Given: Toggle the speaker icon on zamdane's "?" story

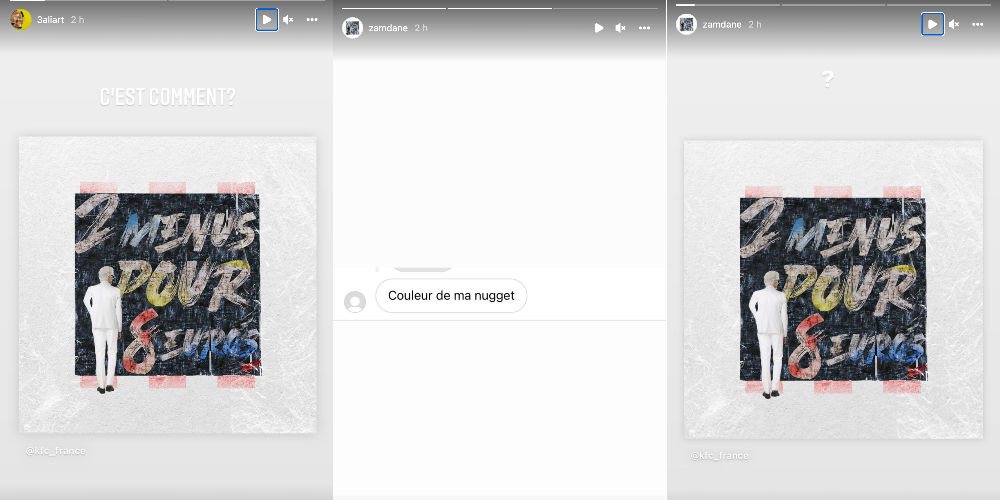Looking at the screenshot, I should pyautogui.click(x=954, y=24).
